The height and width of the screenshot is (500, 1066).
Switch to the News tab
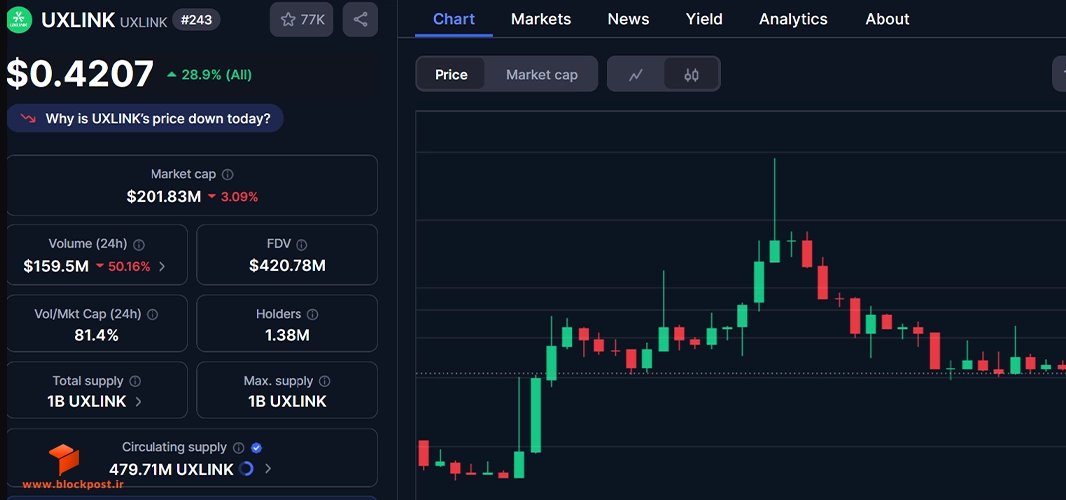coord(628,19)
